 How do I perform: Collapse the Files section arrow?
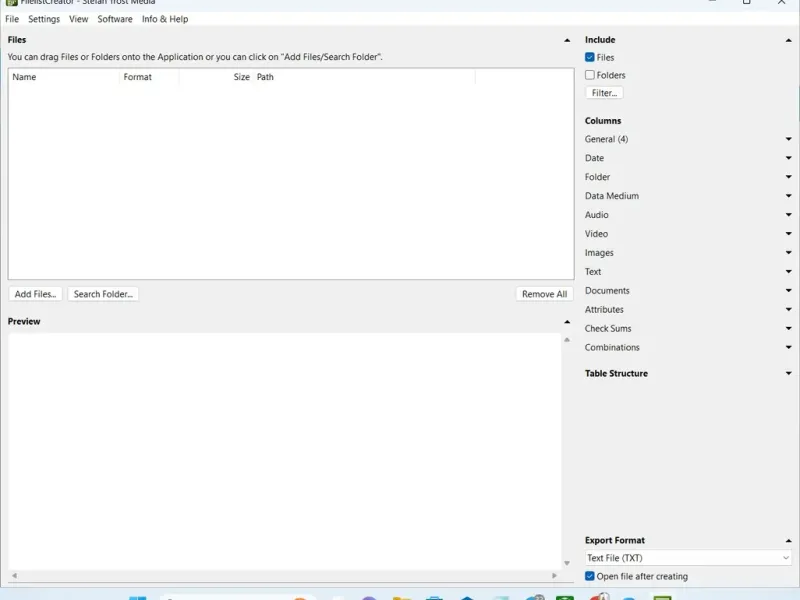click(x=567, y=40)
